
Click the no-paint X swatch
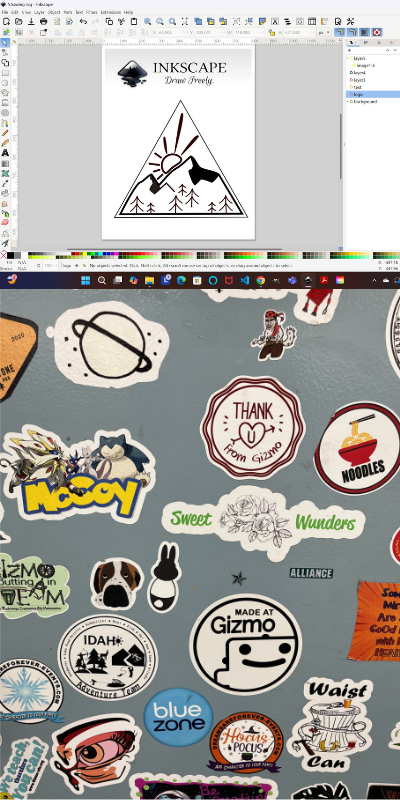point(4,255)
